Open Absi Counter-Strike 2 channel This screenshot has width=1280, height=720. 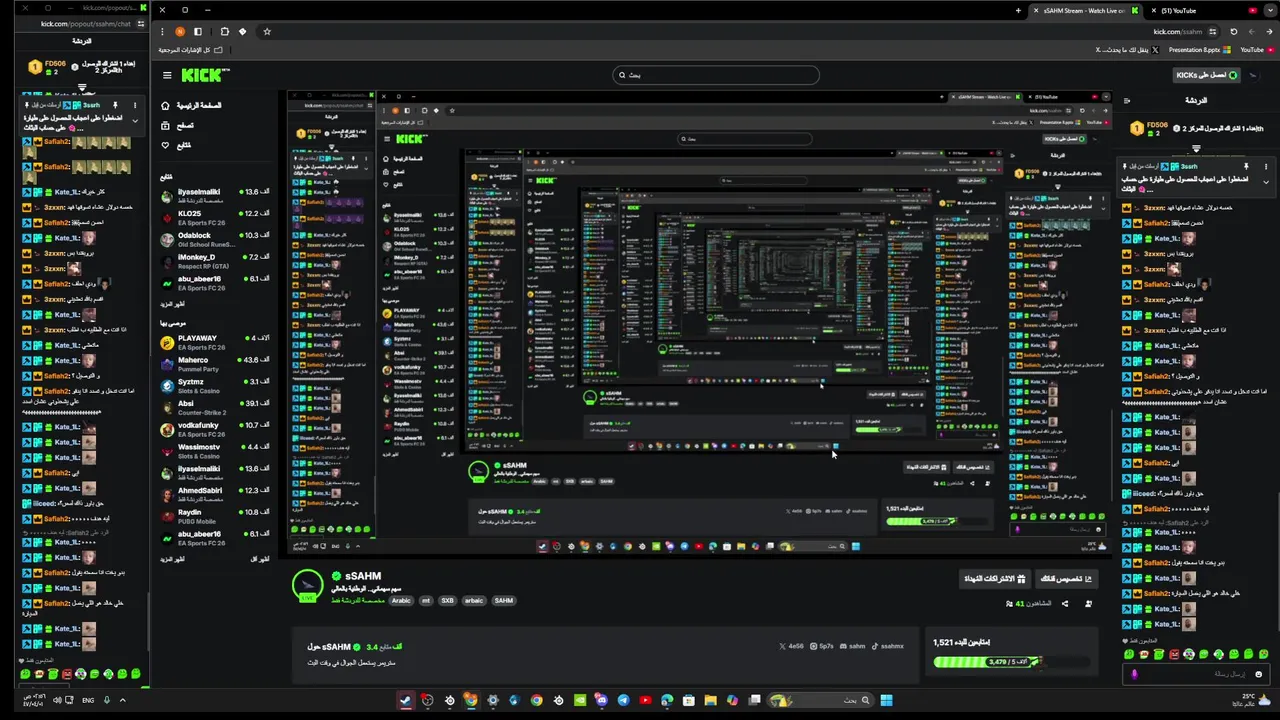[x=215, y=407]
